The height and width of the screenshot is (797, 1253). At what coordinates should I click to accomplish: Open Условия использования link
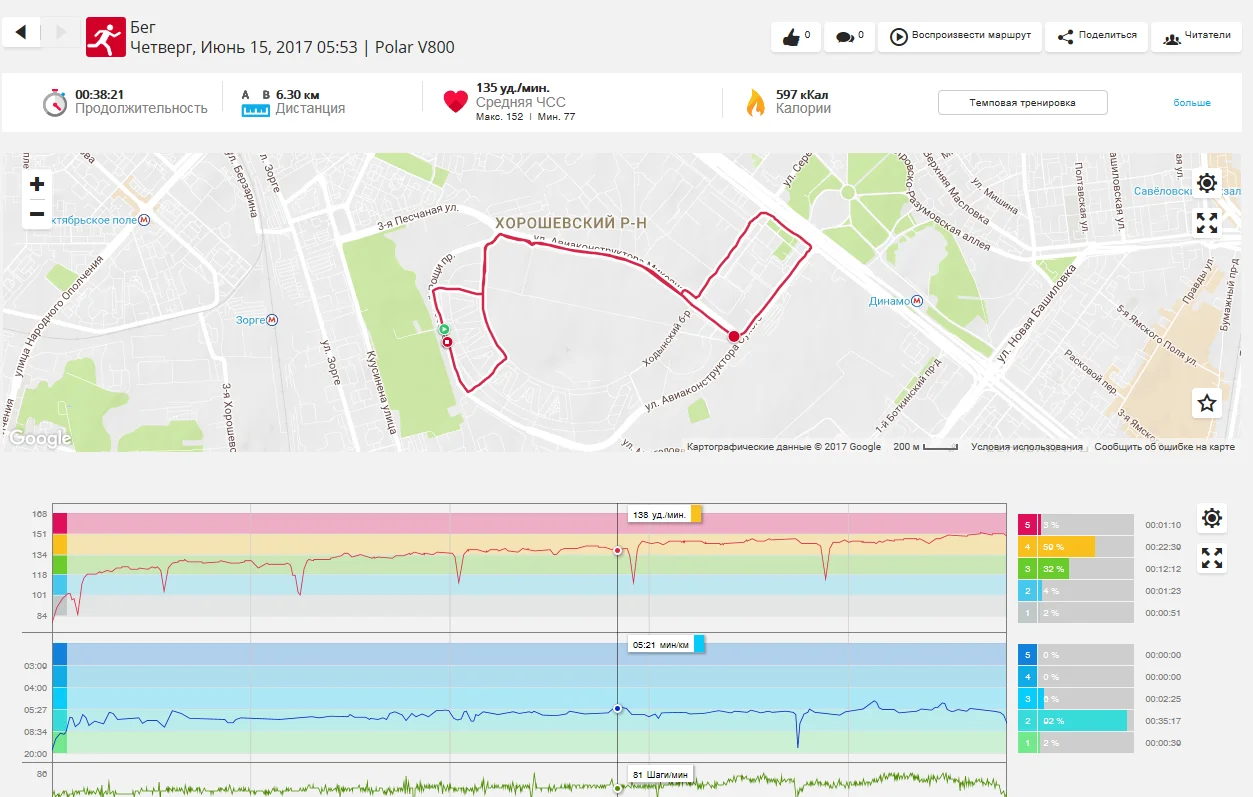tap(1026, 447)
